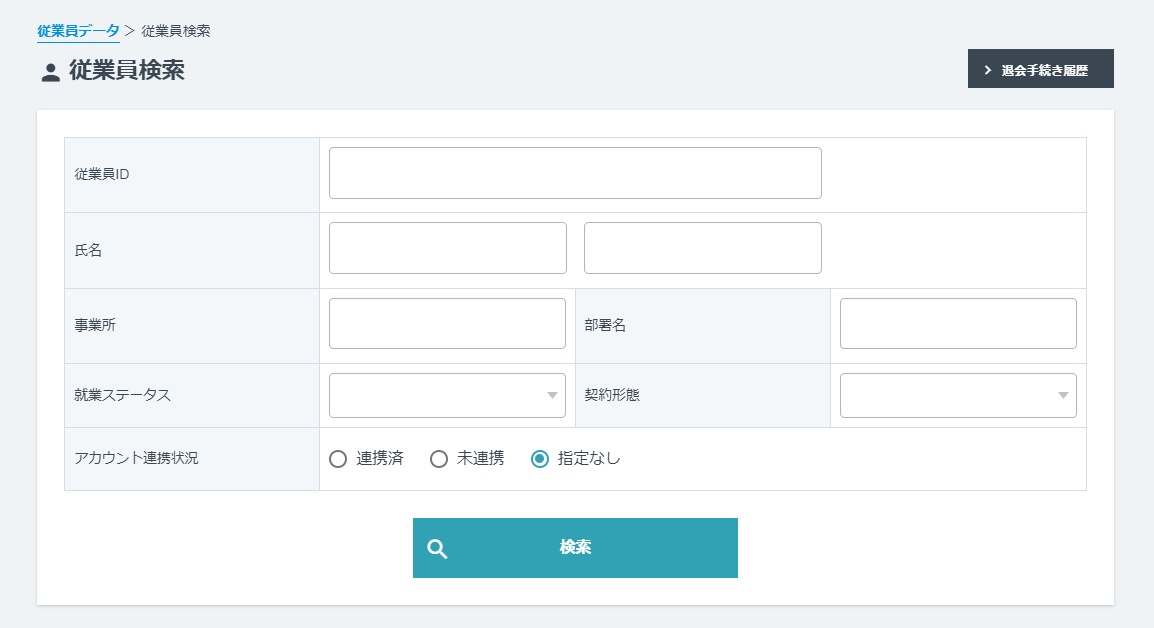The image size is (1154, 628).
Task: Click the chevron icon on 退会手続き履歴
Action: [988, 71]
